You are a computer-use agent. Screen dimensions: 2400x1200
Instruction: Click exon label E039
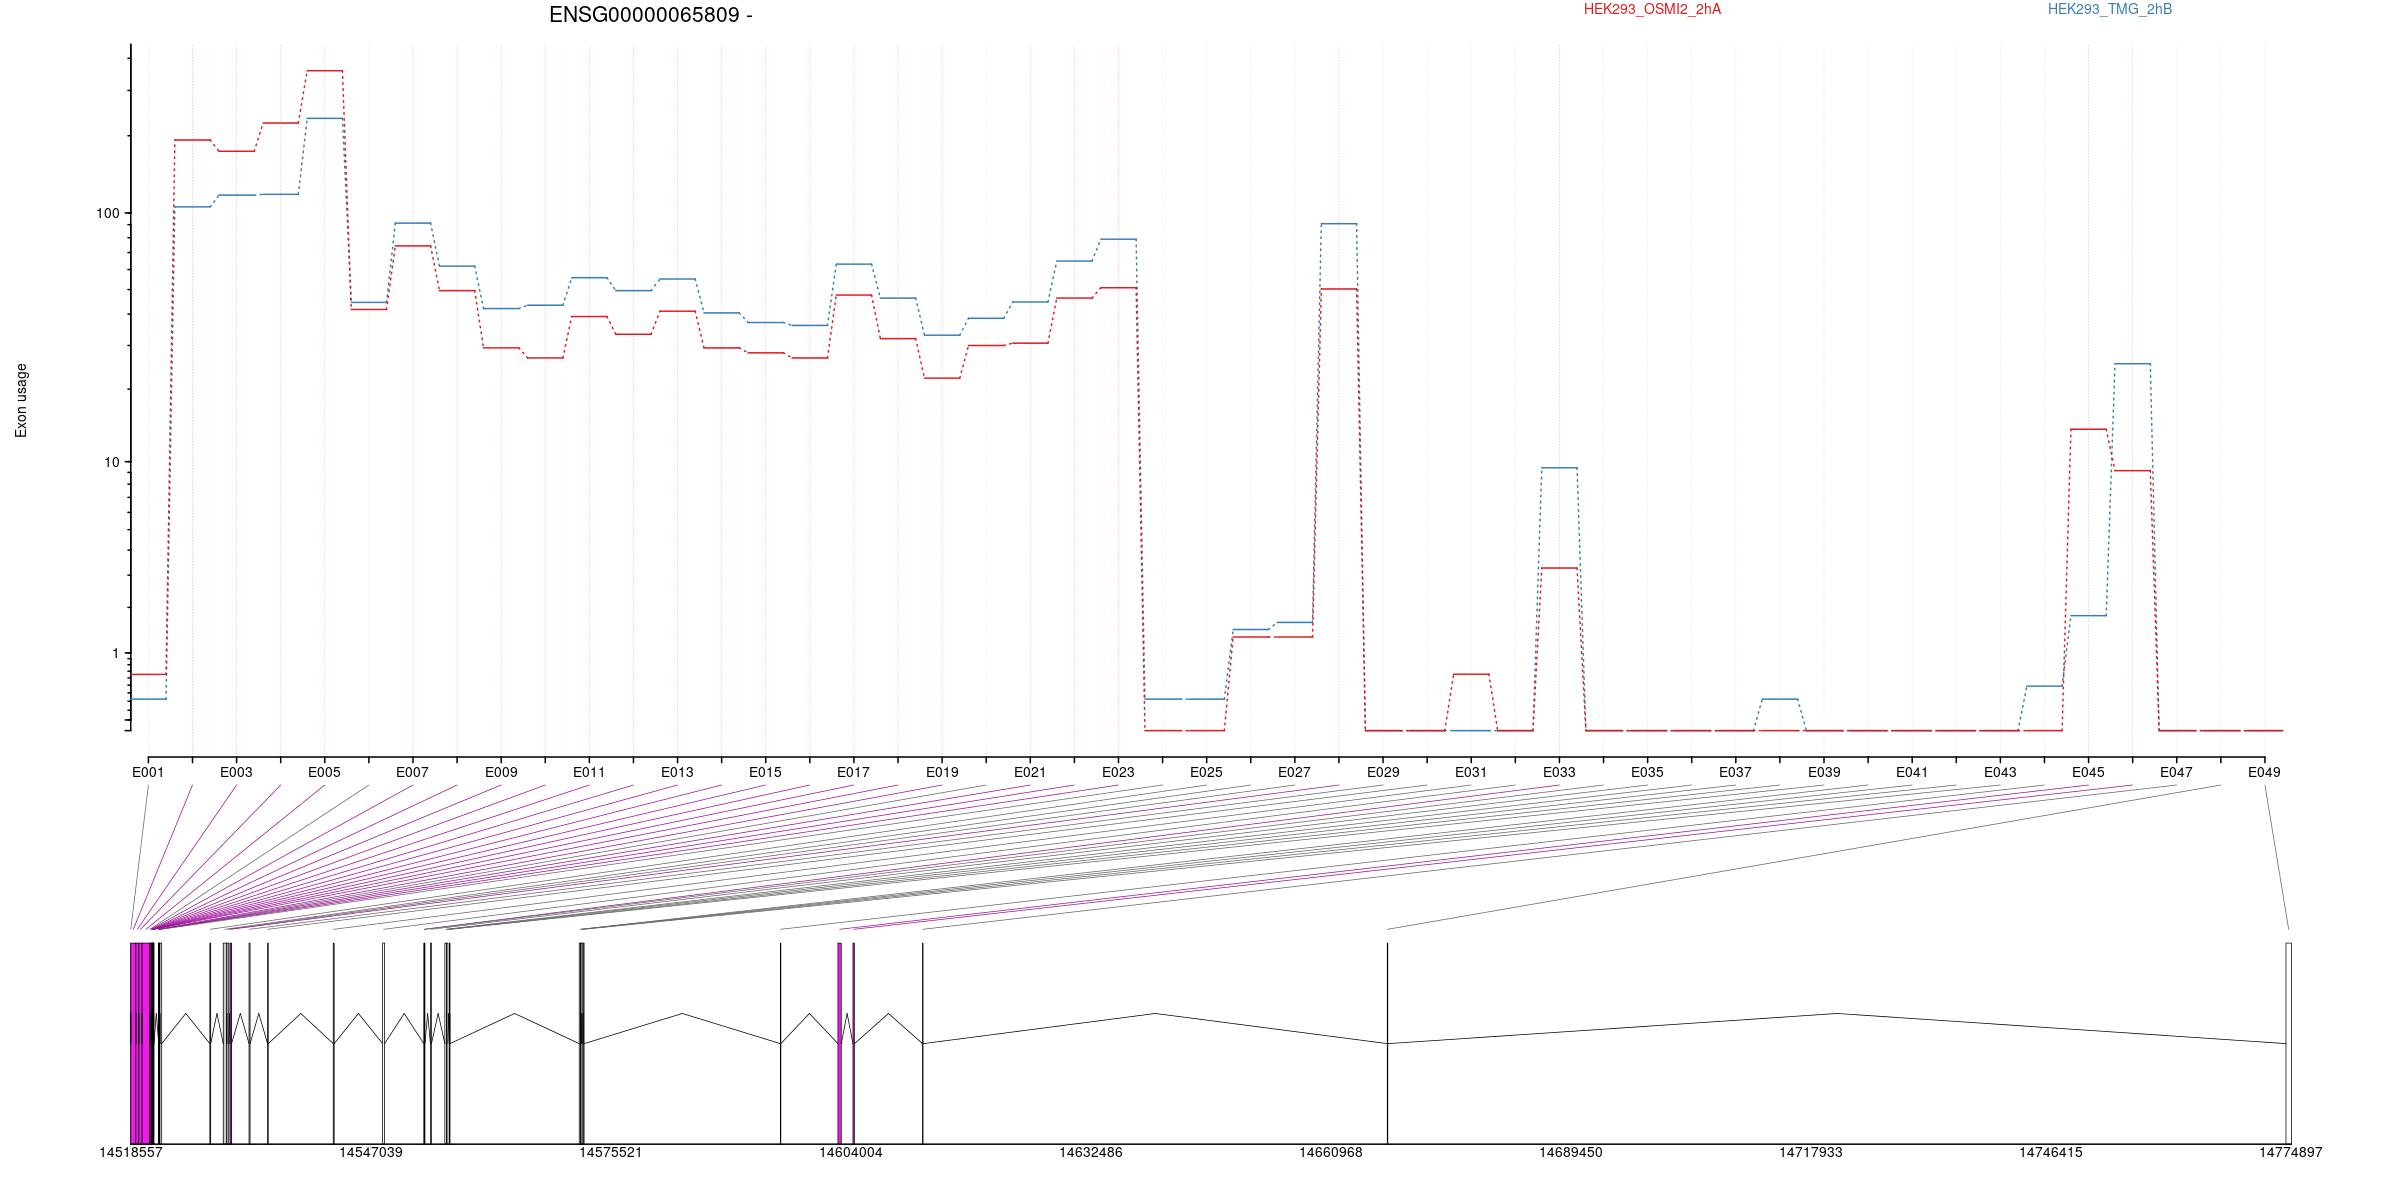[x=1824, y=772]
